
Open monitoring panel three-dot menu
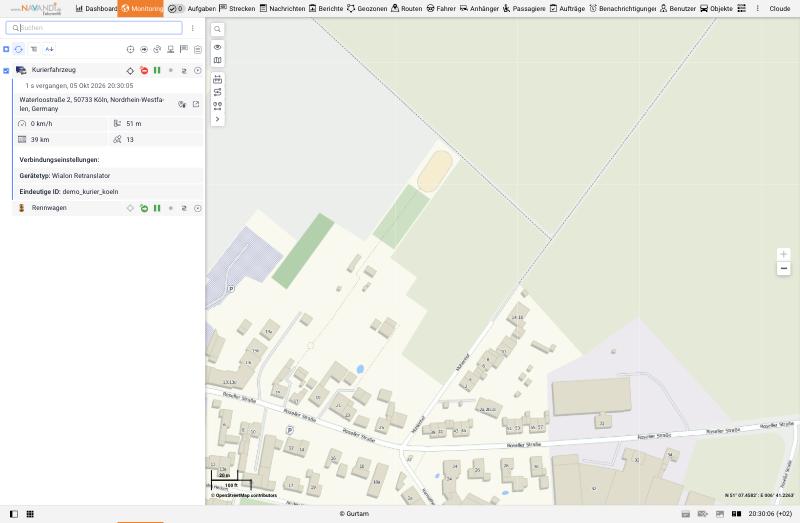pos(193,28)
